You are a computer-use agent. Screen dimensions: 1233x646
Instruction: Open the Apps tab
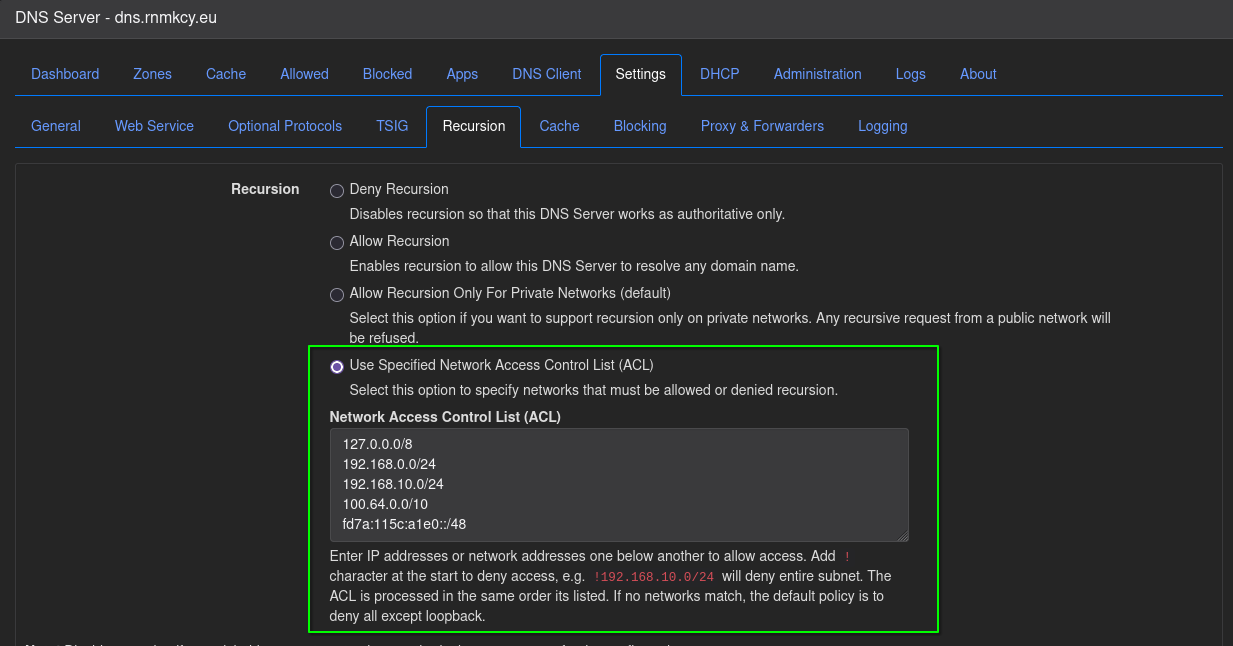(462, 74)
